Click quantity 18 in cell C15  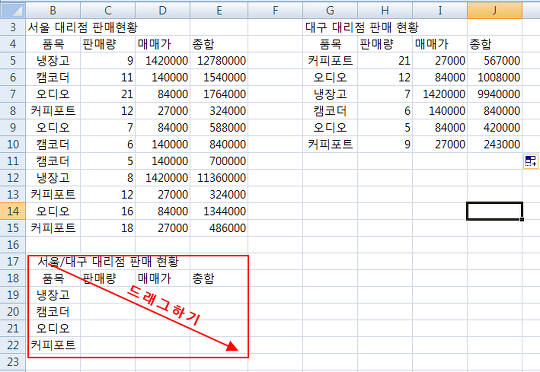127,228
